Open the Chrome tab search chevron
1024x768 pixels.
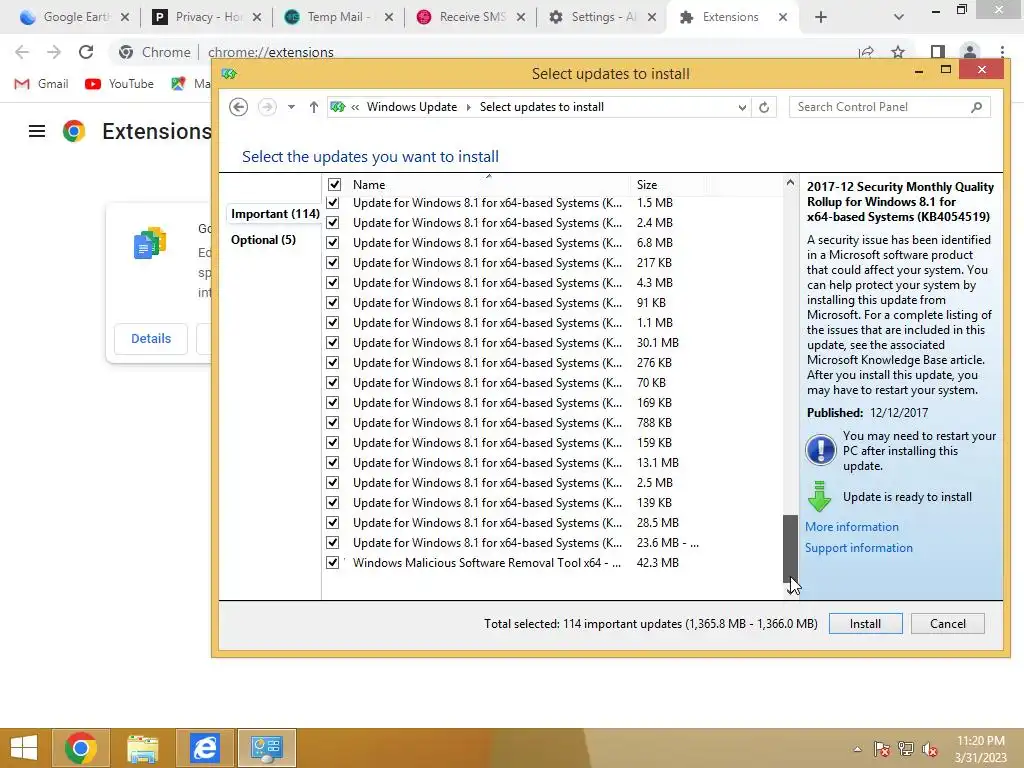[x=899, y=17]
